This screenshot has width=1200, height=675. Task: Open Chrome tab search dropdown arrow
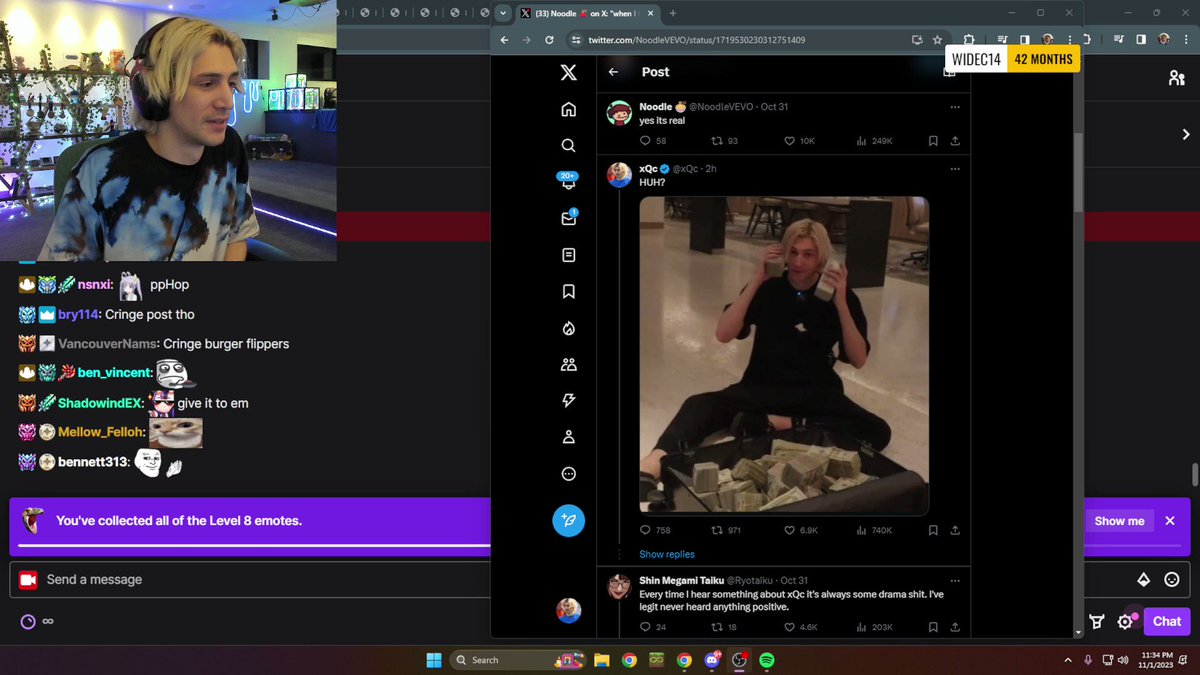(503, 13)
